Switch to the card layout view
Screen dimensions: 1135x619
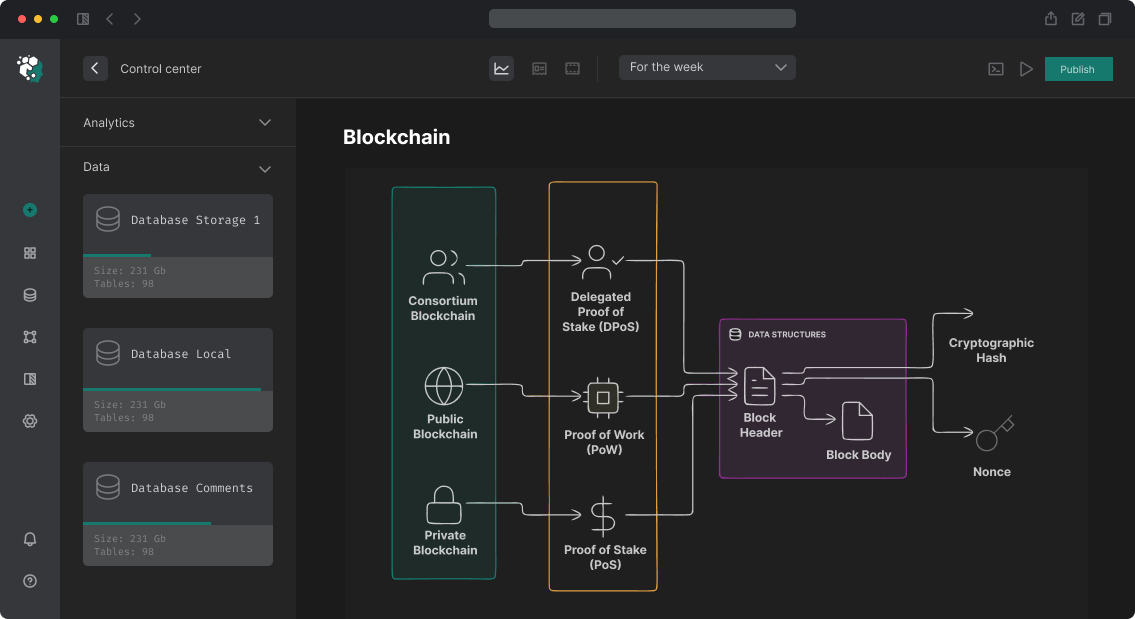pos(539,68)
